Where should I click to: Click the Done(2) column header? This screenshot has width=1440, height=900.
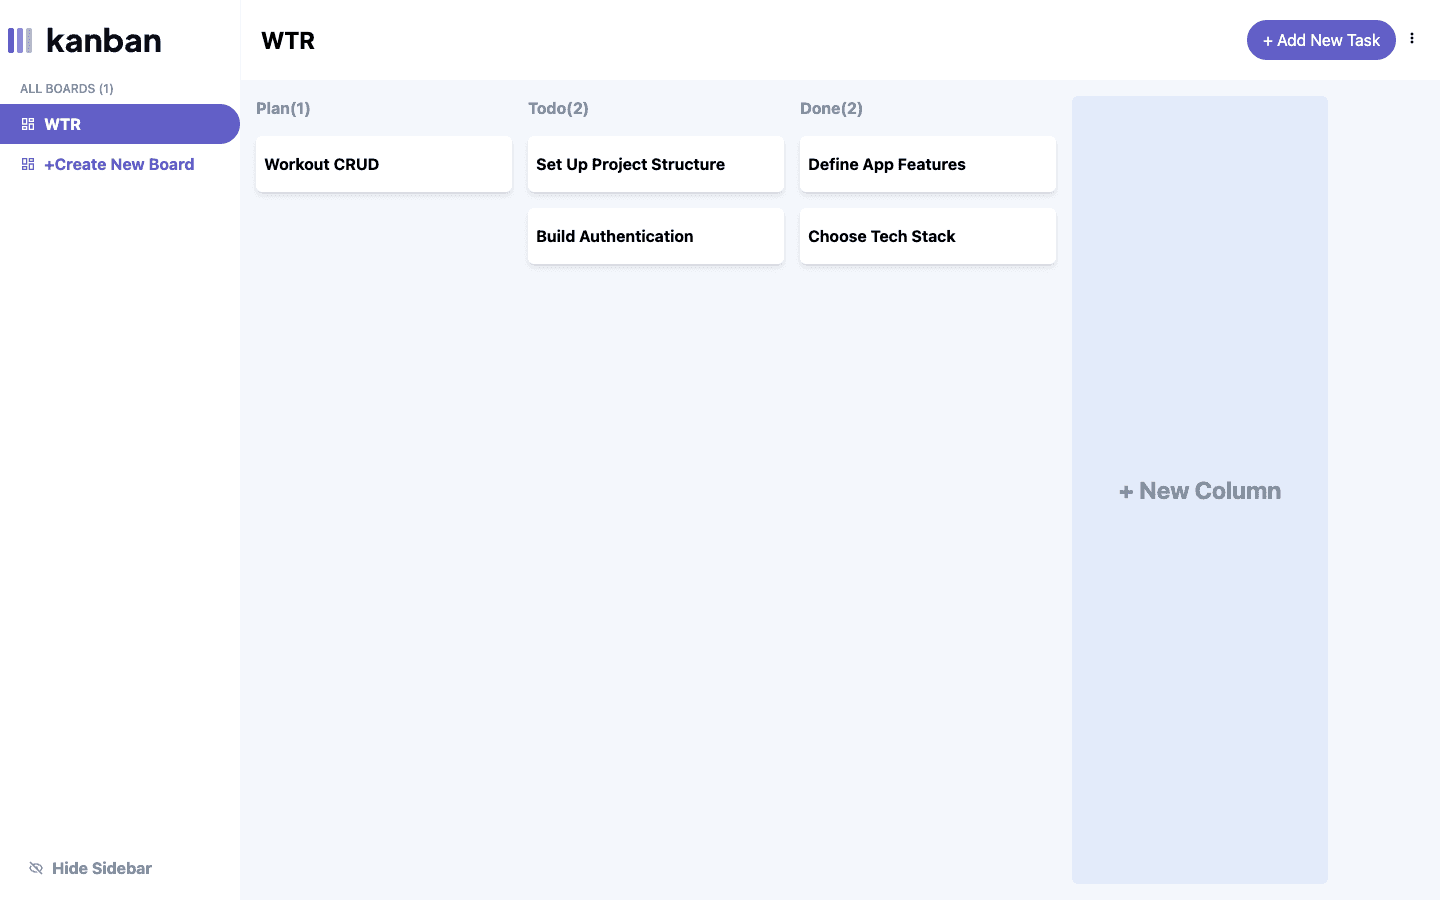click(x=831, y=108)
